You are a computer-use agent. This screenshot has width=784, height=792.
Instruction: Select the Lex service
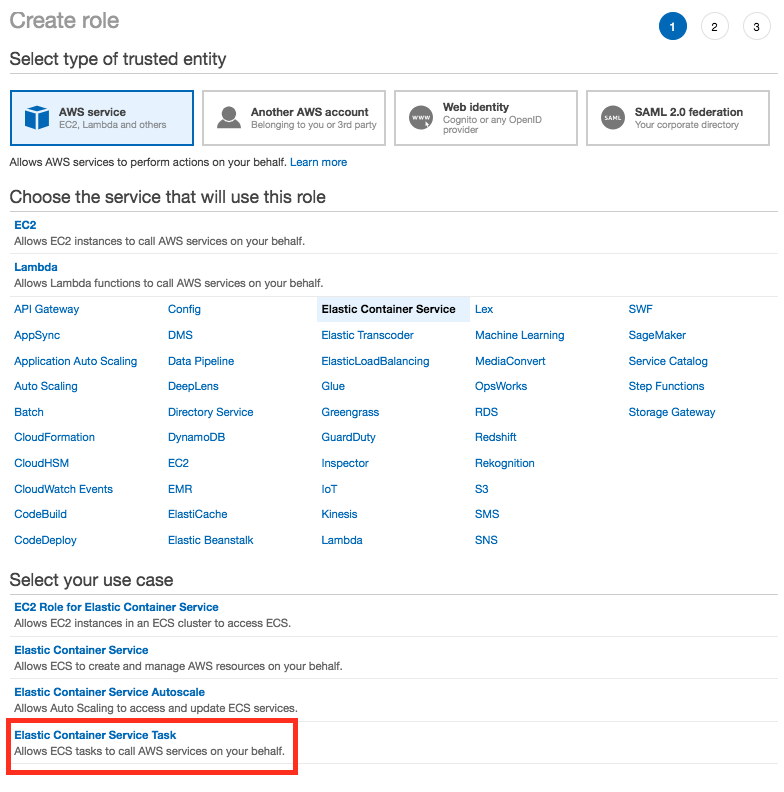(x=484, y=309)
